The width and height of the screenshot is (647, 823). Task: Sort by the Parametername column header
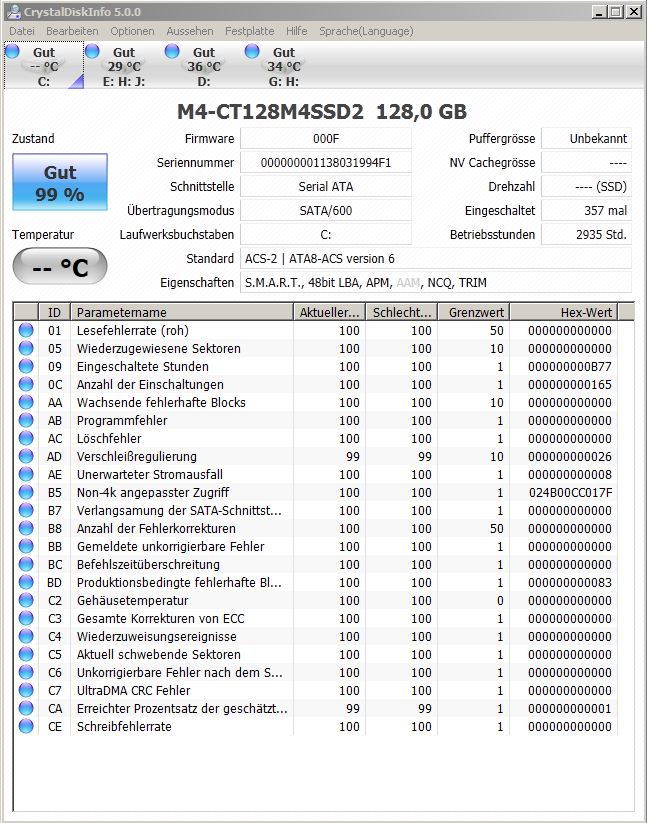click(182, 312)
